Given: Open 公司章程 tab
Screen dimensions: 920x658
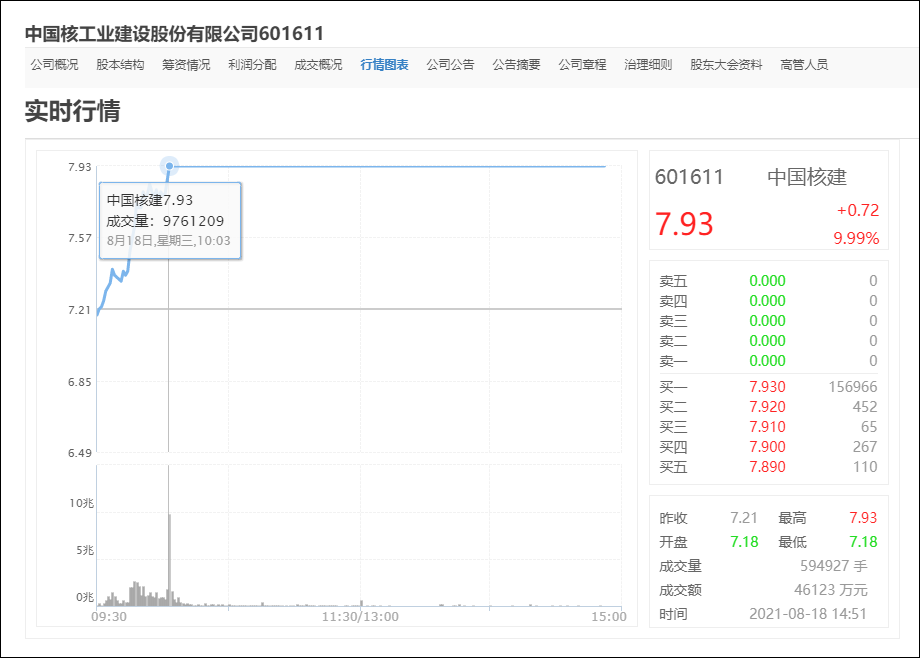Looking at the screenshot, I should point(582,65).
